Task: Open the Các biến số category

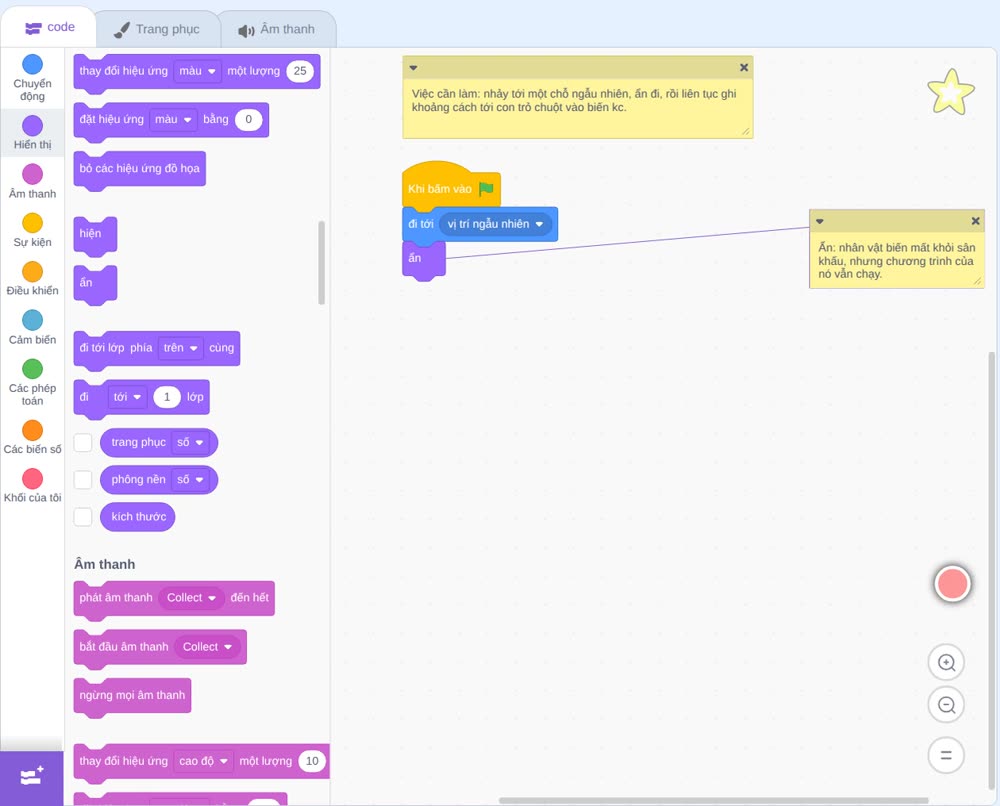Action: pos(33,437)
